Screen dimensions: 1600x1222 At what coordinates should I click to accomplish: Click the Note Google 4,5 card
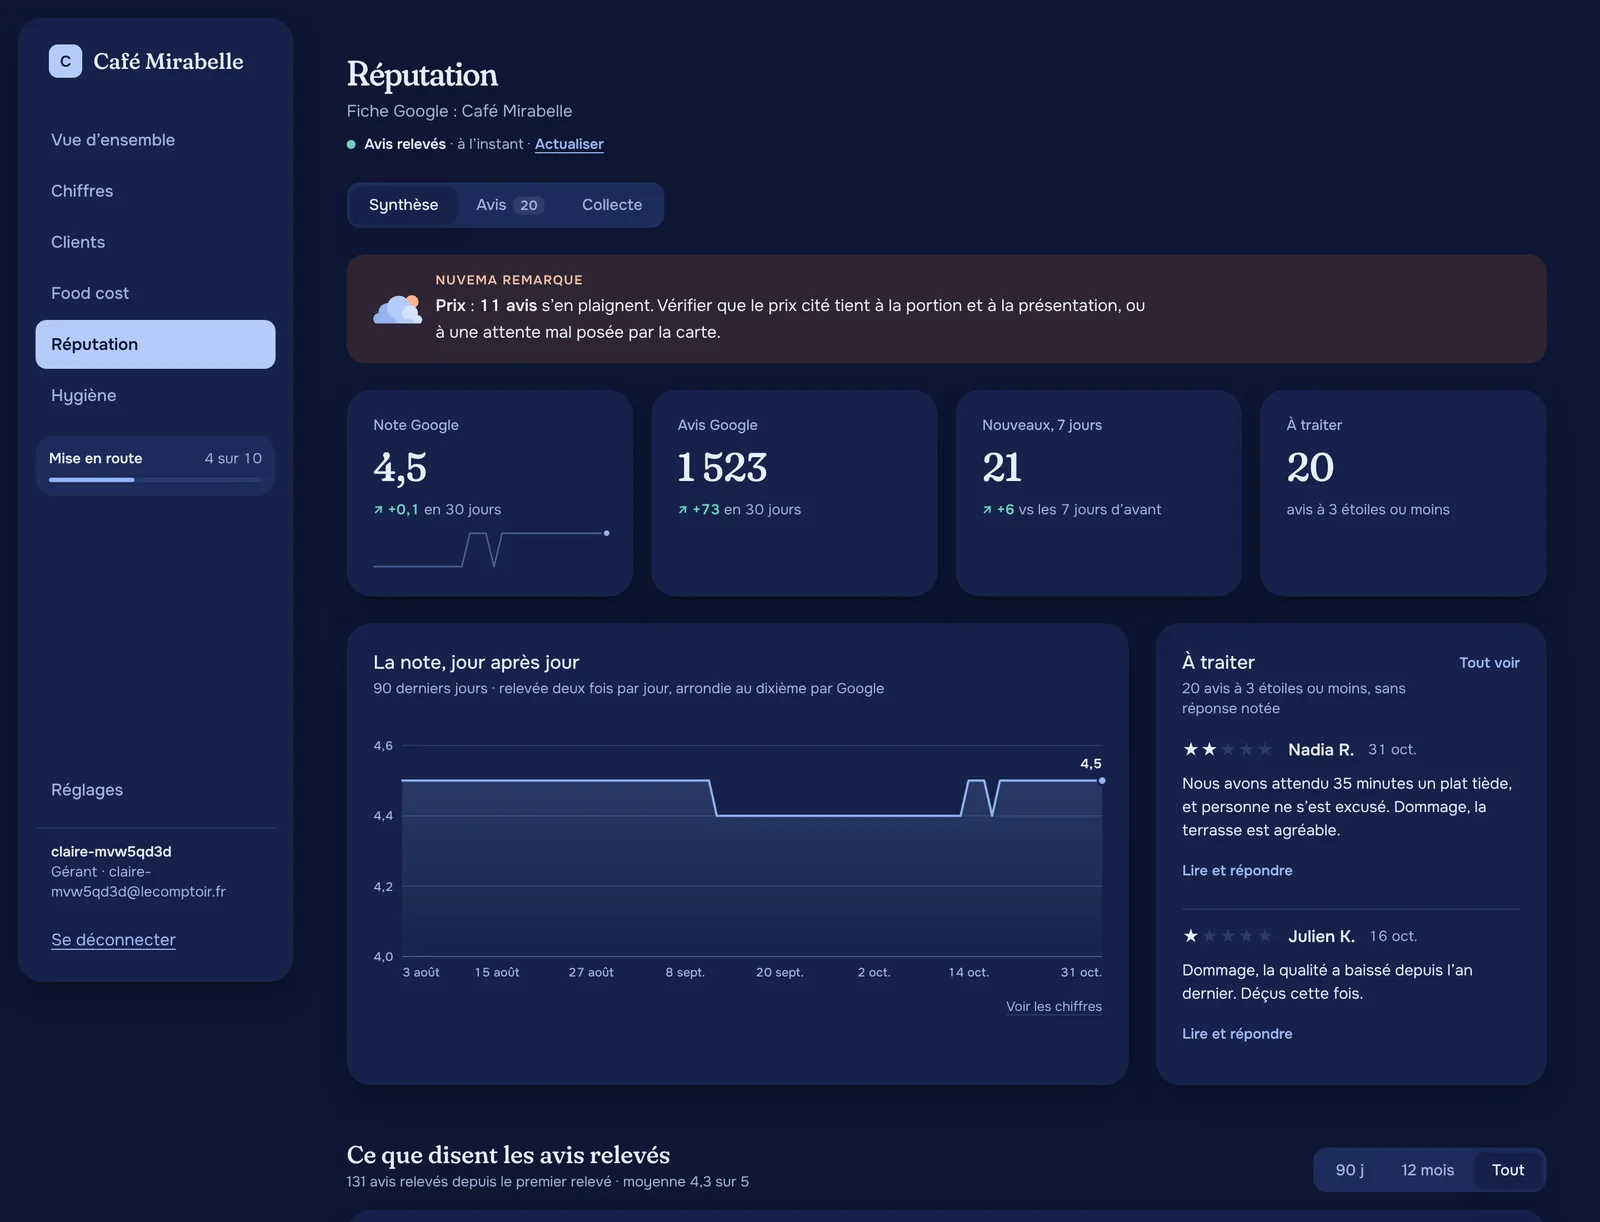pyautogui.click(x=490, y=493)
